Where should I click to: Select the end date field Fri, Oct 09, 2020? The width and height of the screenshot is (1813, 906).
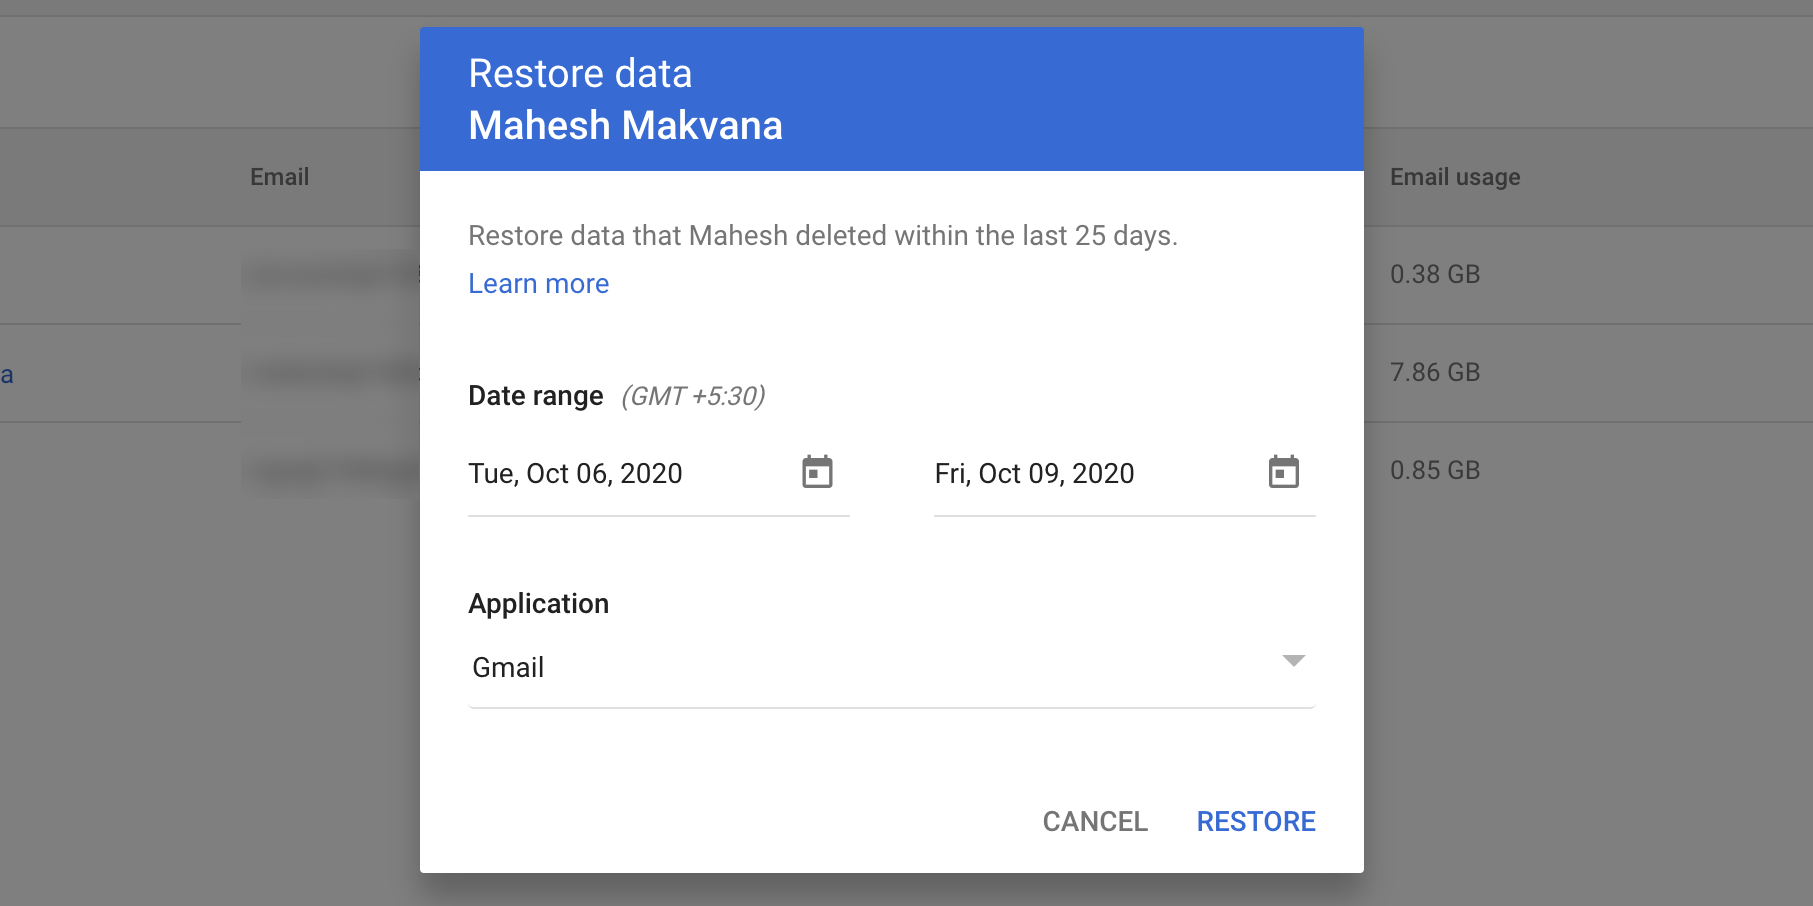(1035, 473)
